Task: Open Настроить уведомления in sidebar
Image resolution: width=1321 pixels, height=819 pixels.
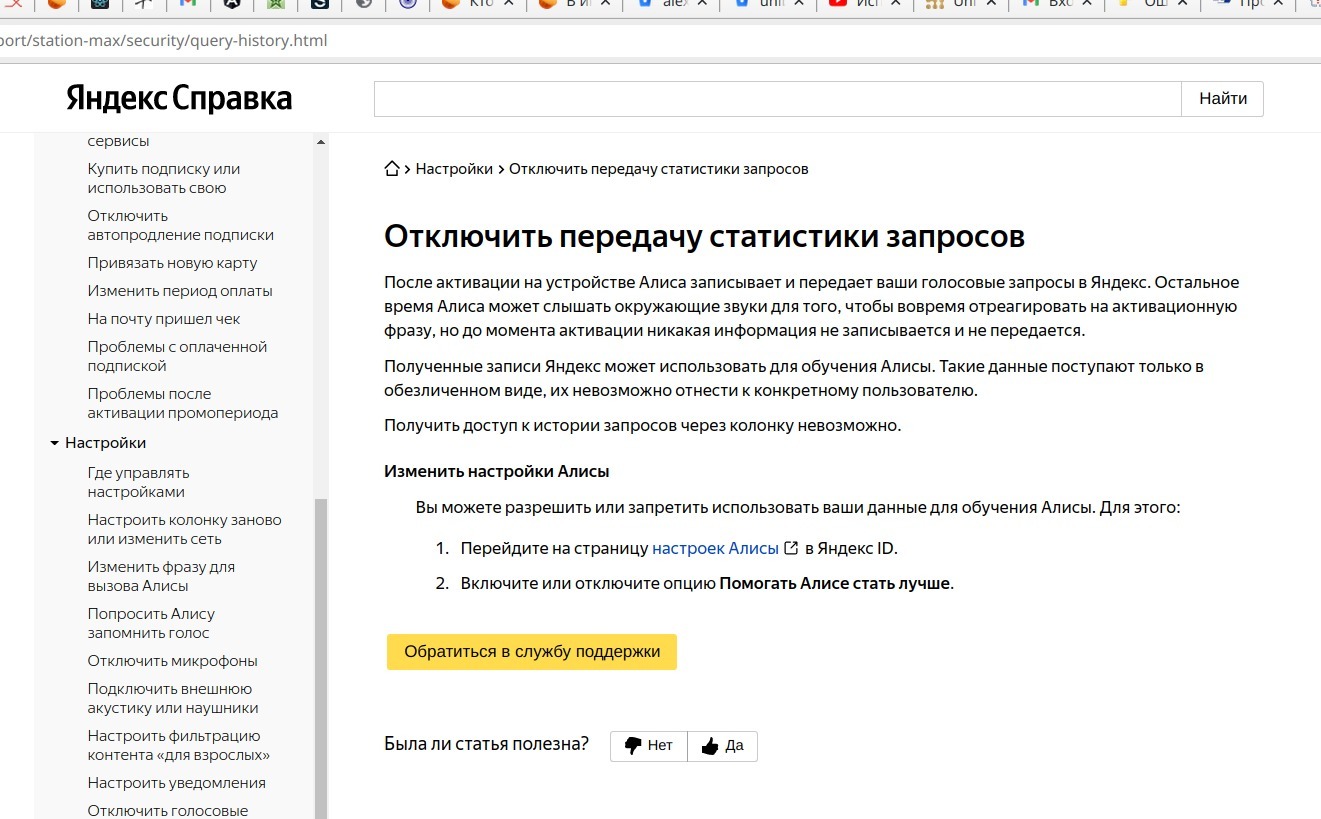Action: (176, 783)
